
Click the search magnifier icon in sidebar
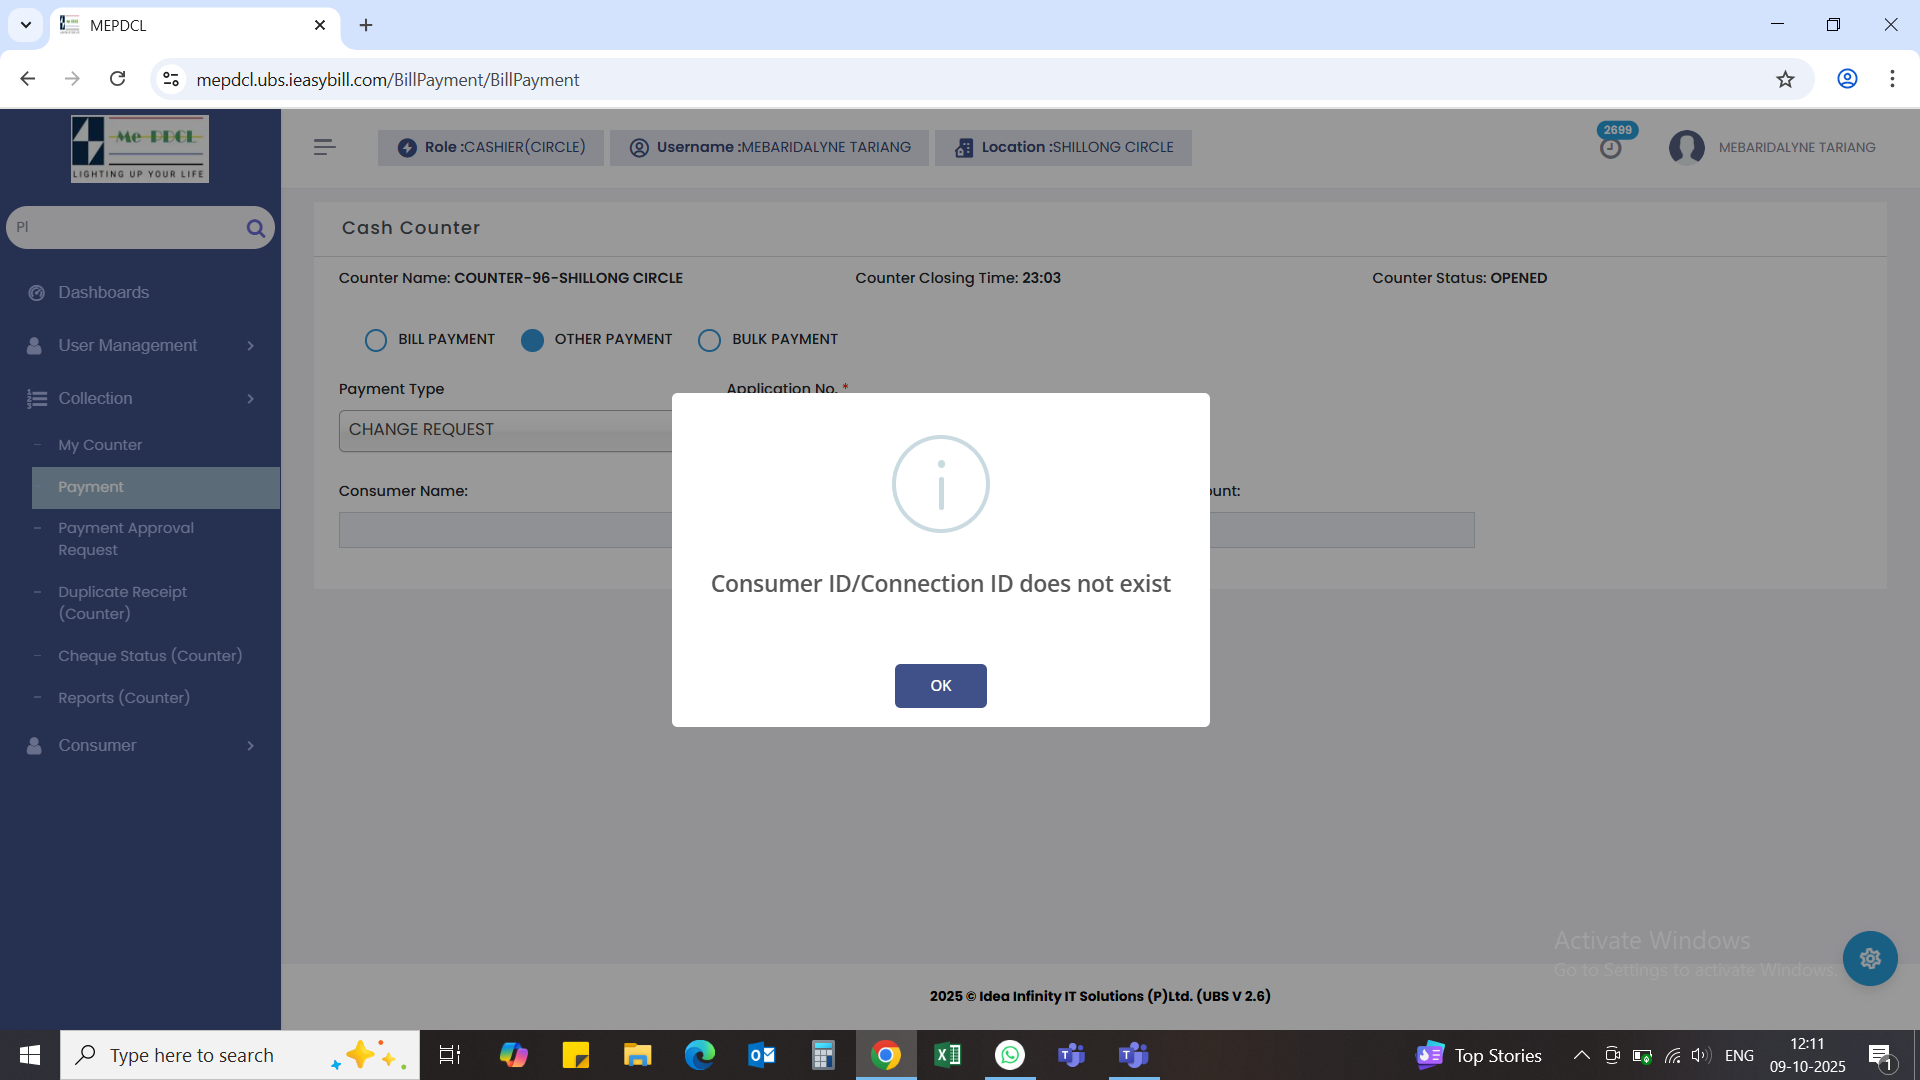255,228
